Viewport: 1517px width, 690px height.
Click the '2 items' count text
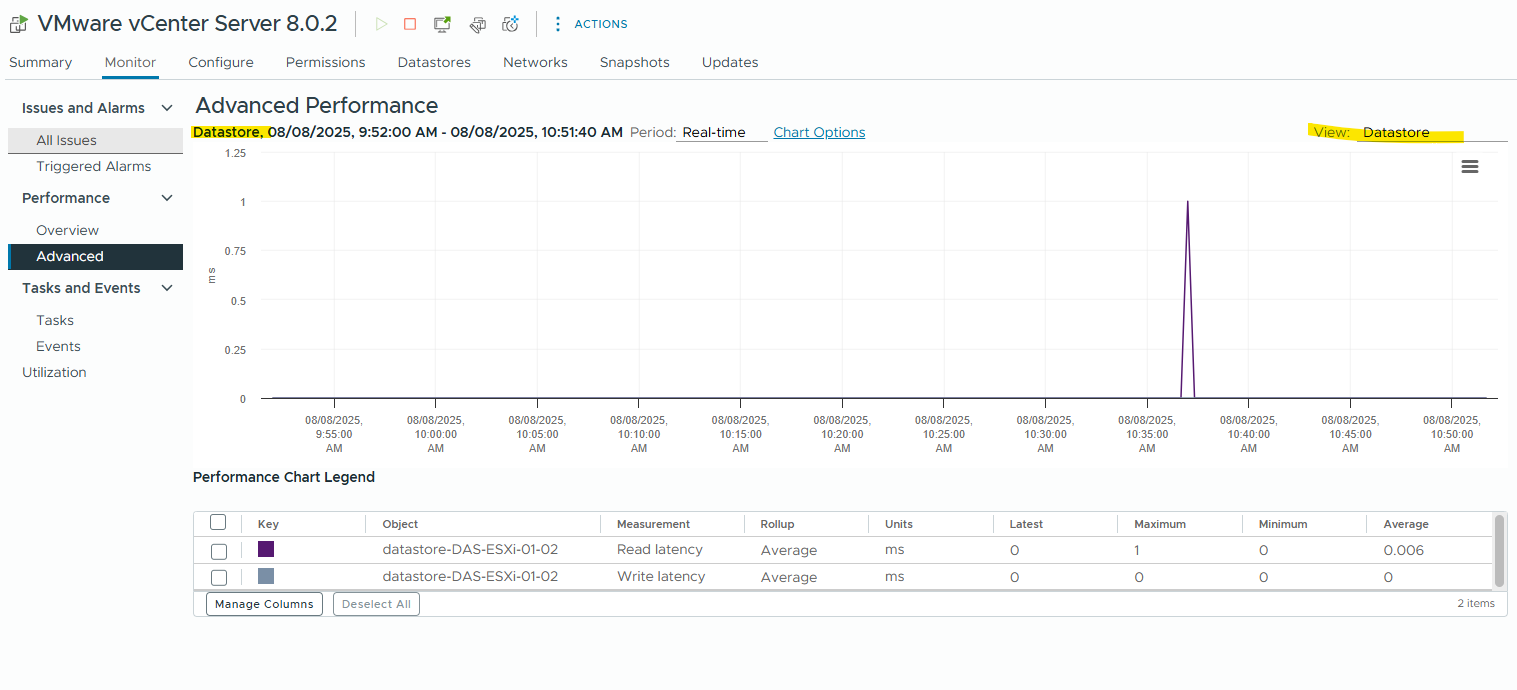(1476, 604)
